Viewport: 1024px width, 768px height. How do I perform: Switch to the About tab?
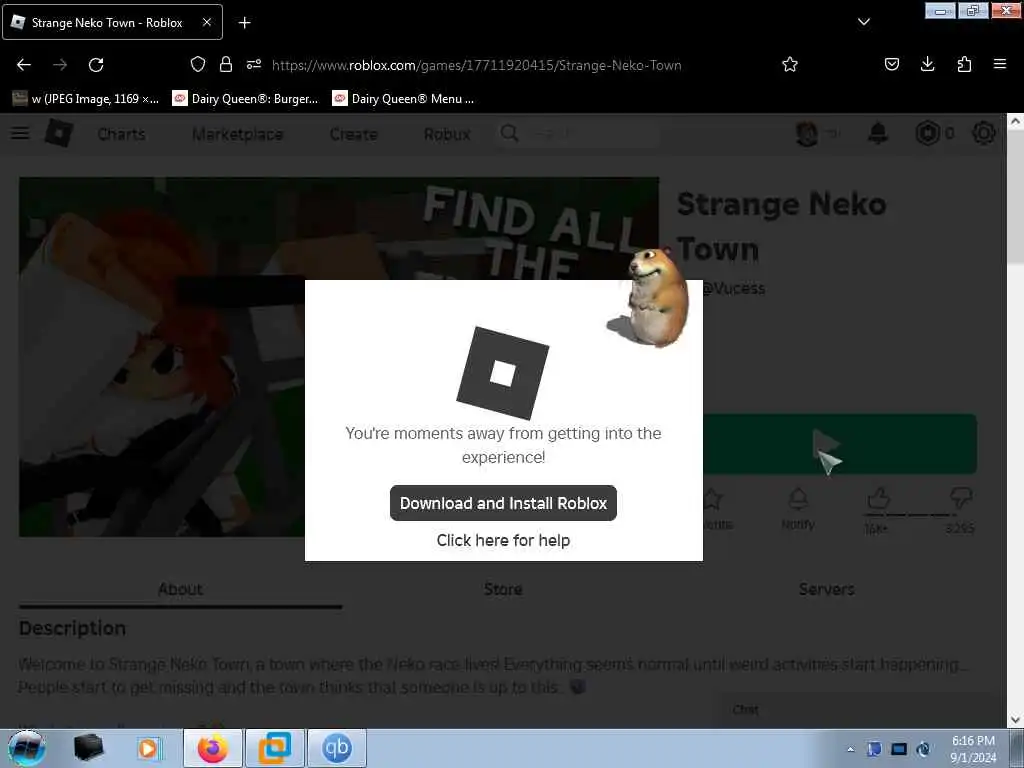(x=180, y=589)
